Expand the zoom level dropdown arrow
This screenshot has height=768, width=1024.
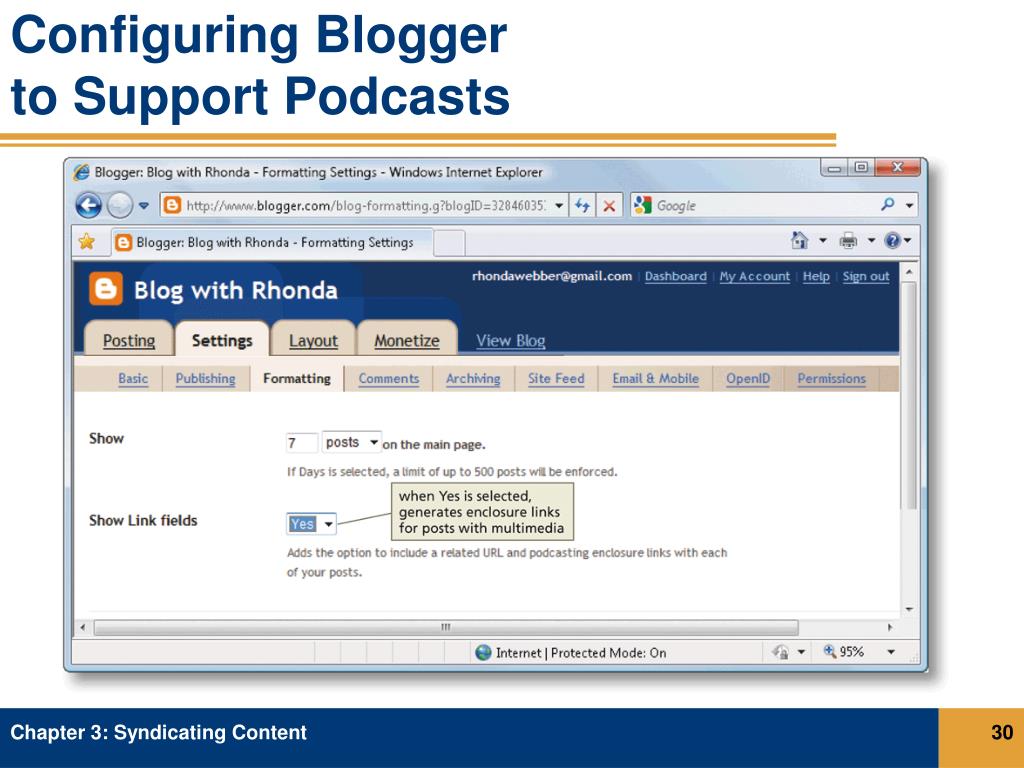coord(891,652)
